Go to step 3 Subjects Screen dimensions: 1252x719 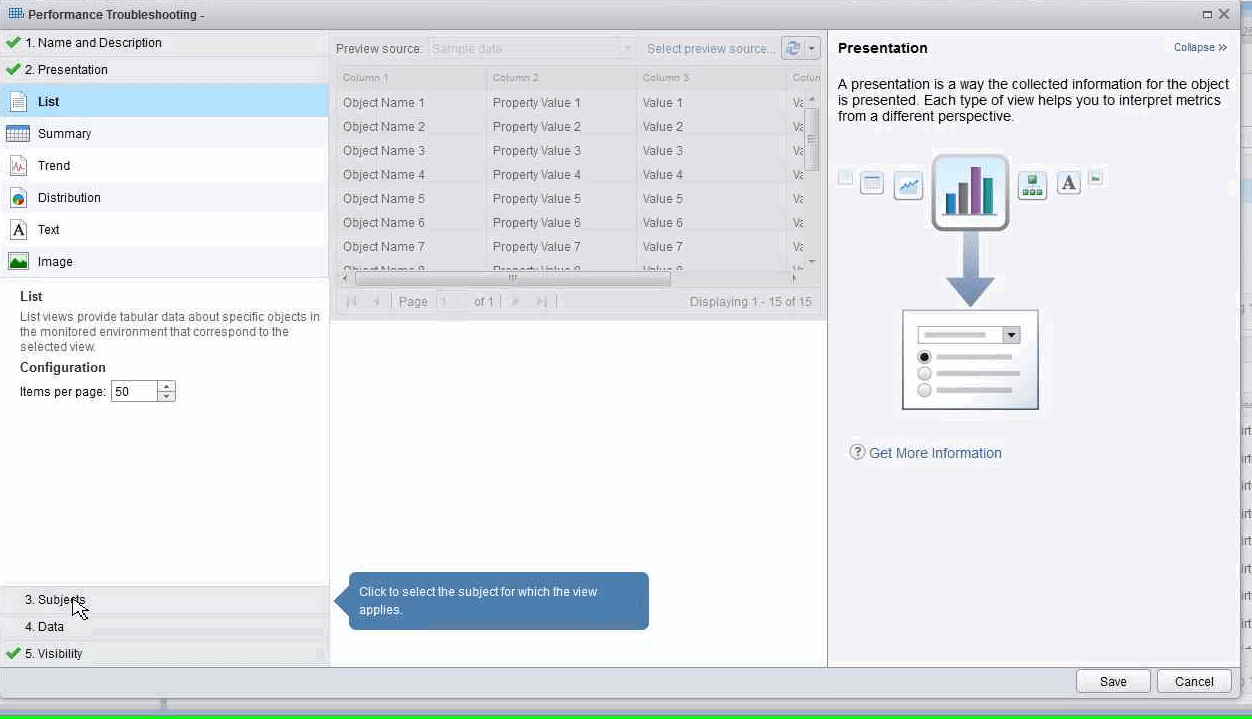click(55, 600)
